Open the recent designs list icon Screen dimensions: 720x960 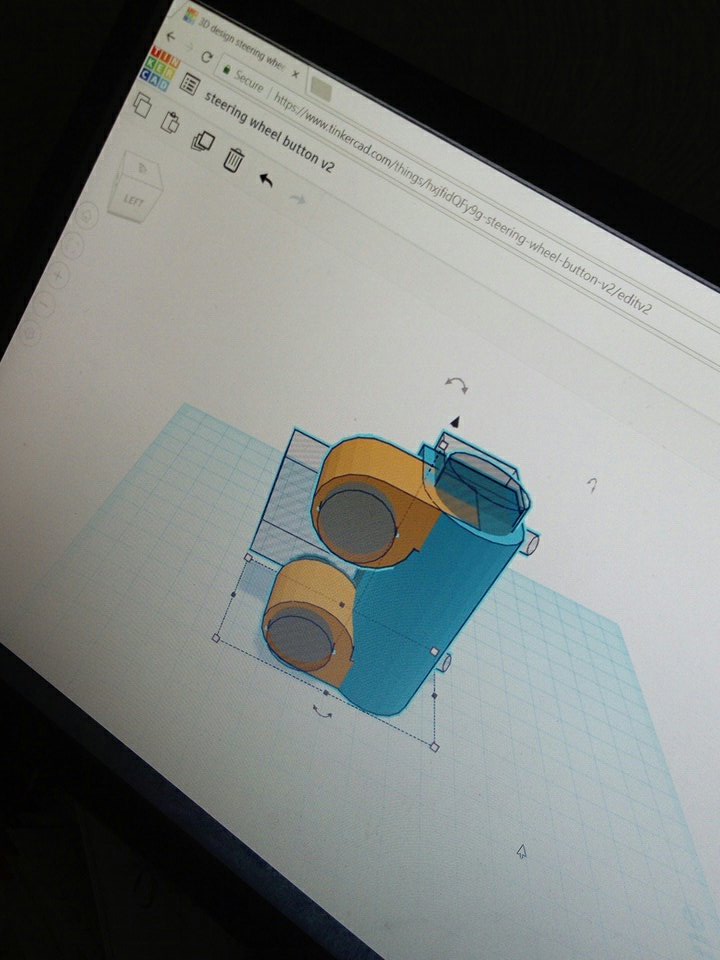pos(190,84)
